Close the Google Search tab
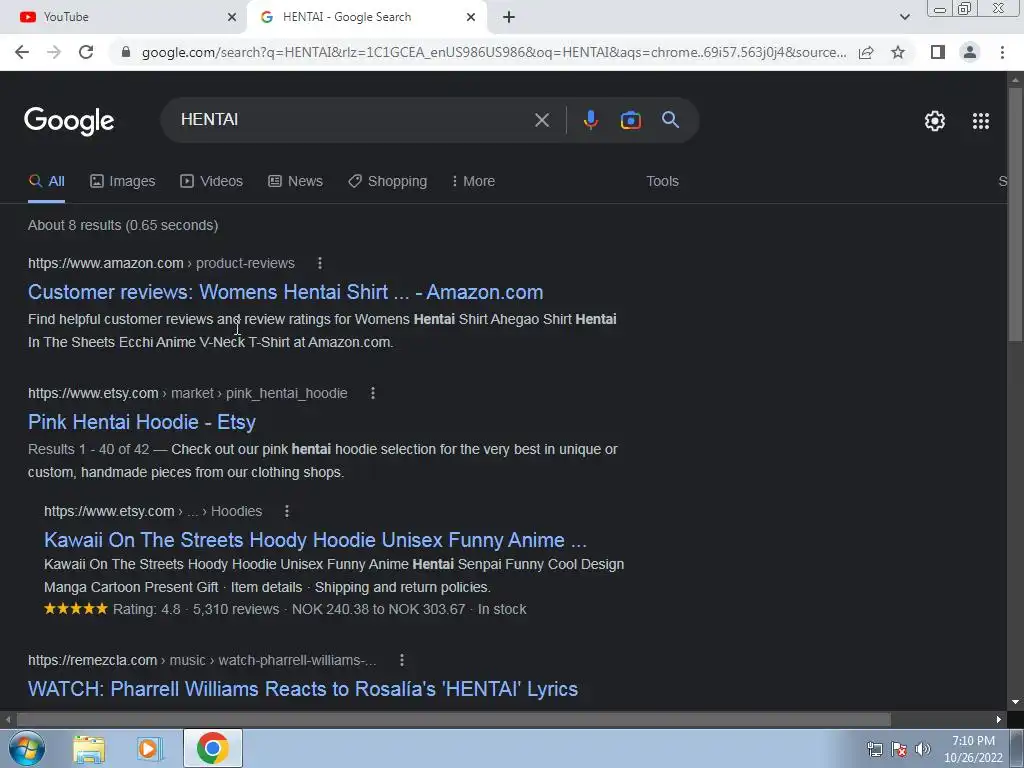Screen dimensions: 1024x768 click(x=471, y=17)
